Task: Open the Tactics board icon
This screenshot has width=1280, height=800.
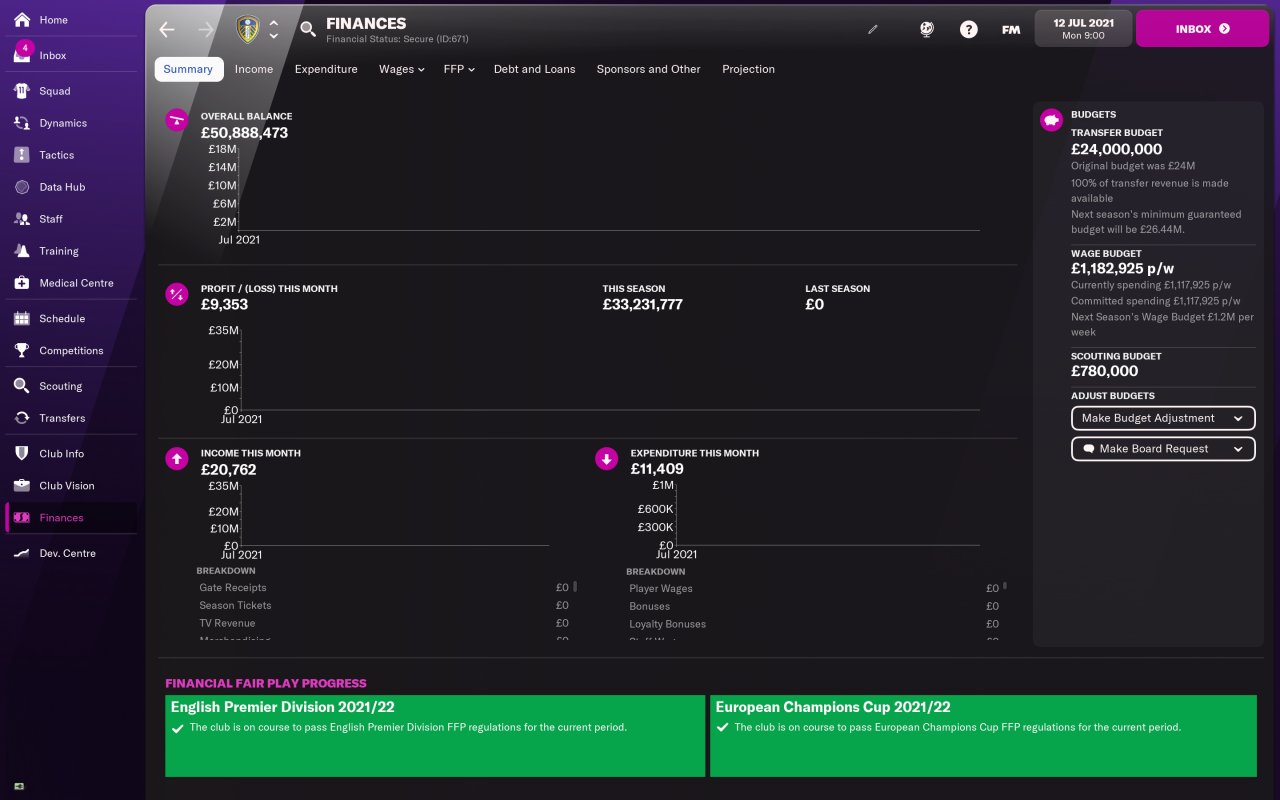Action: [x=22, y=155]
